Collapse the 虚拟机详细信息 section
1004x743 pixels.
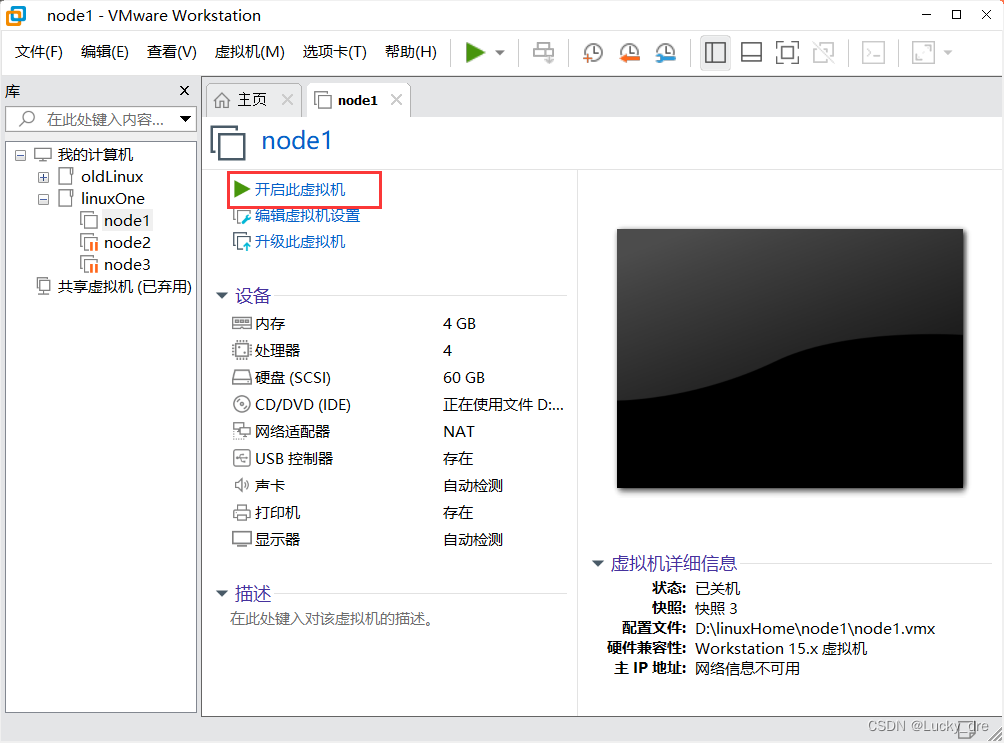pyautogui.click(x=597, y=564)
